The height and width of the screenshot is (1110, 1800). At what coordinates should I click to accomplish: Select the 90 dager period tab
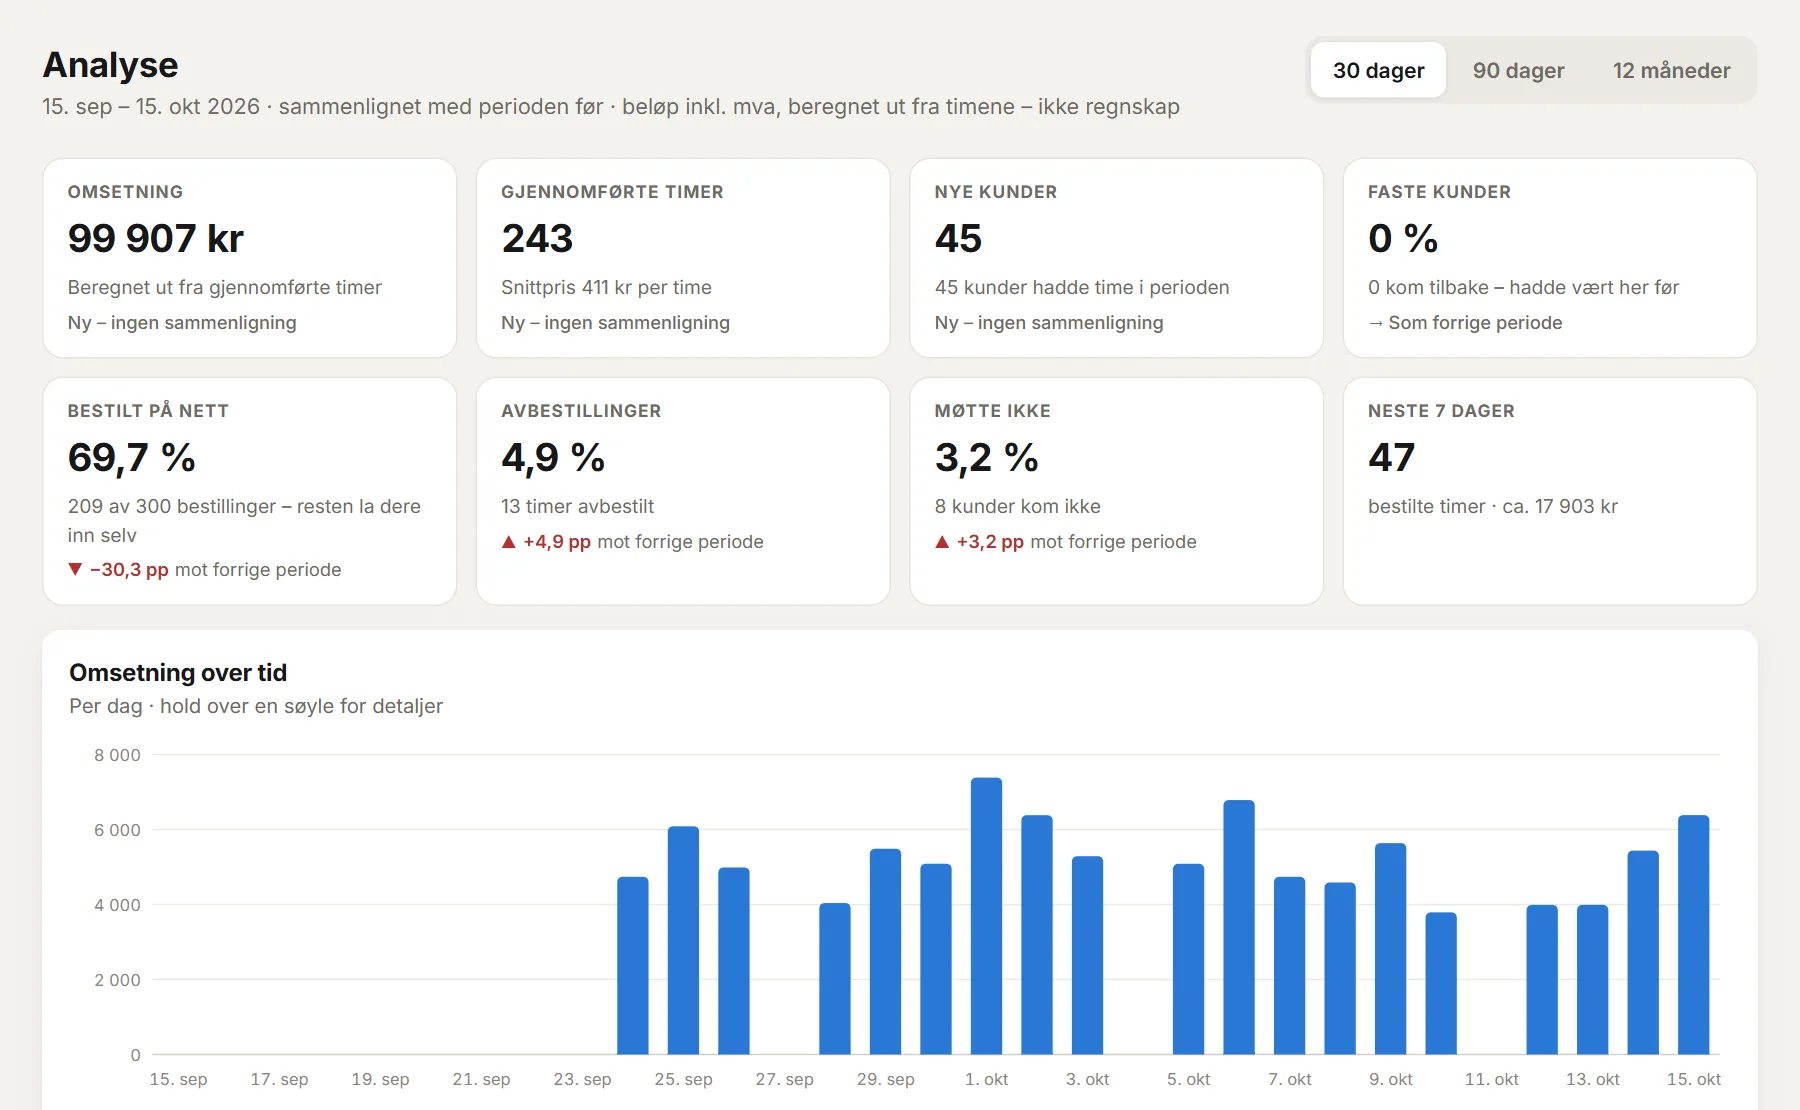(x=1518, y=70)
